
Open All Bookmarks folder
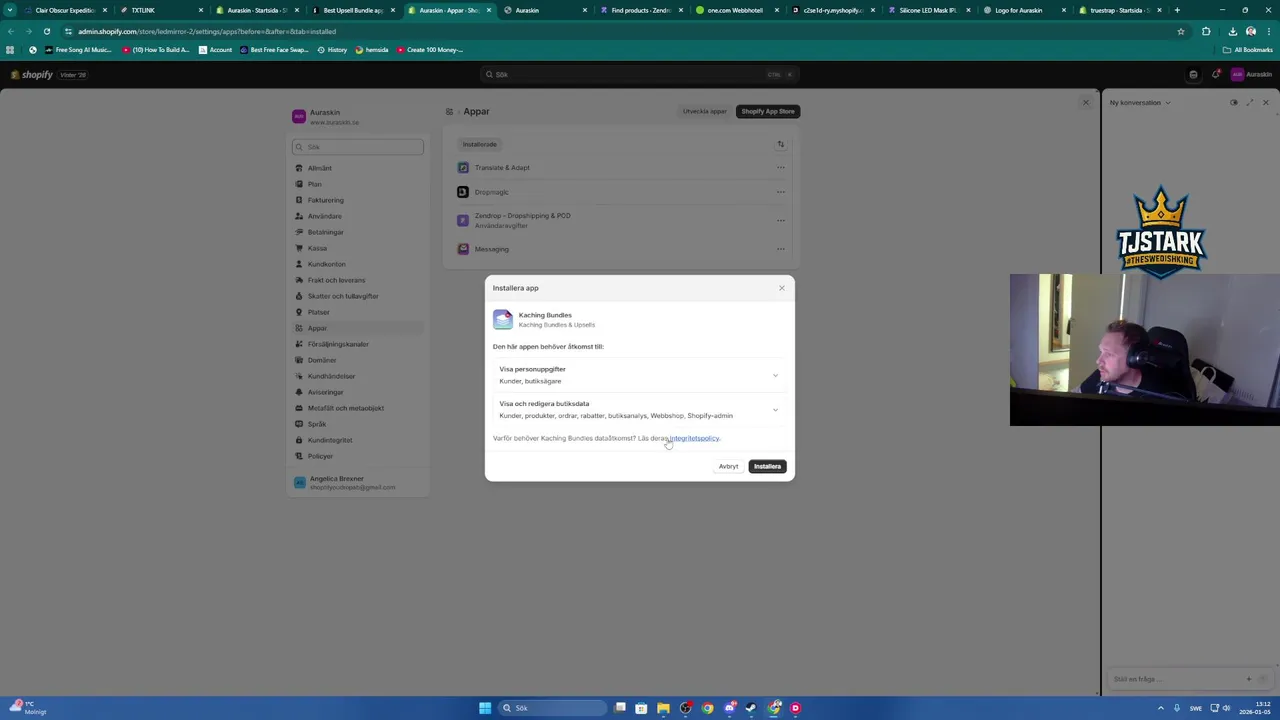pos(1248,50)
